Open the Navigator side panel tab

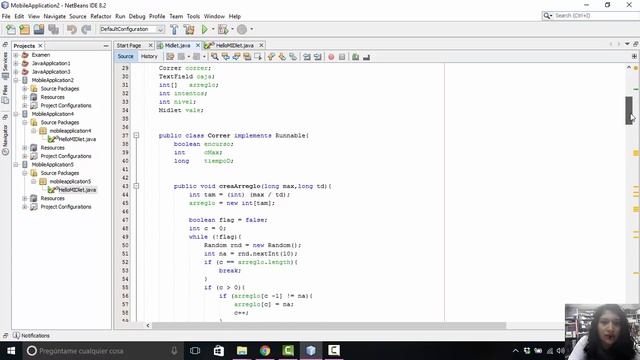pyautogui.click(x=5, y=140)
